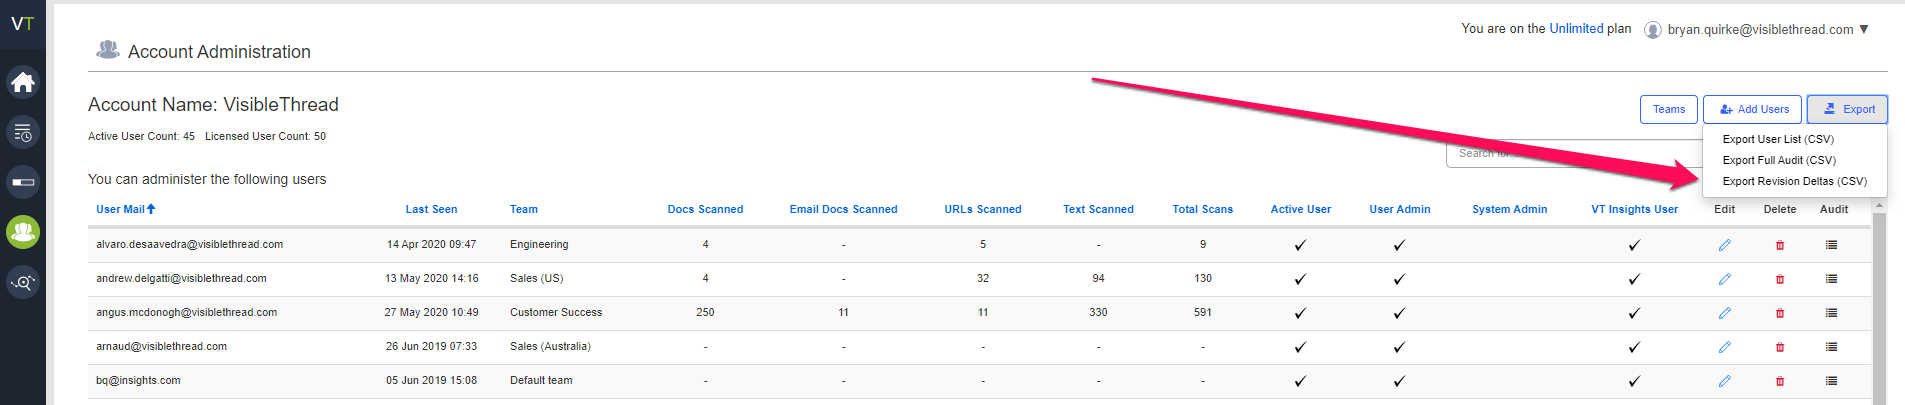The height and width of the screenshot is (405, 1905).
Task: Collapse the Export dropdown button
Action: [x=1846, y=109]
